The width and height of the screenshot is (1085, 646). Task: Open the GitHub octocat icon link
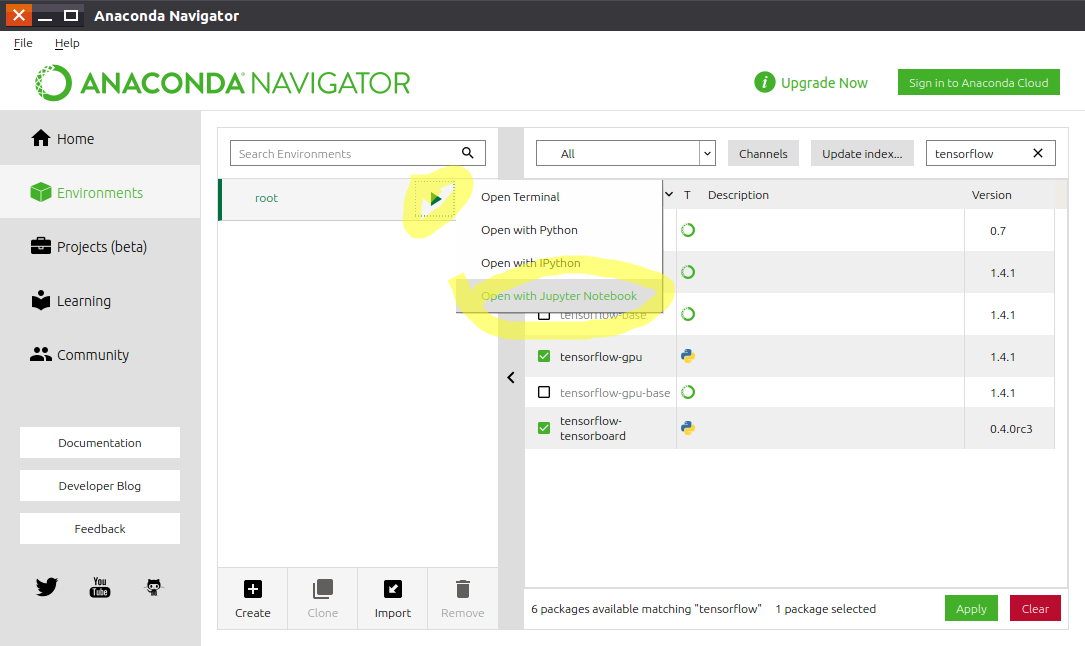(x=154, y=587)
